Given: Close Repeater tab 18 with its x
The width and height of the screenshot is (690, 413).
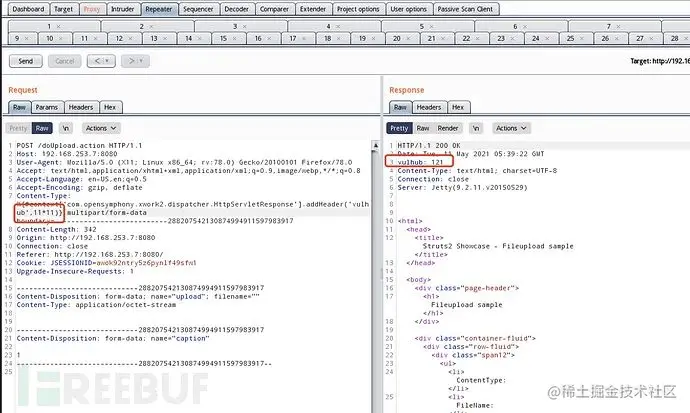Looking at the screenshot, I should 339,39.
